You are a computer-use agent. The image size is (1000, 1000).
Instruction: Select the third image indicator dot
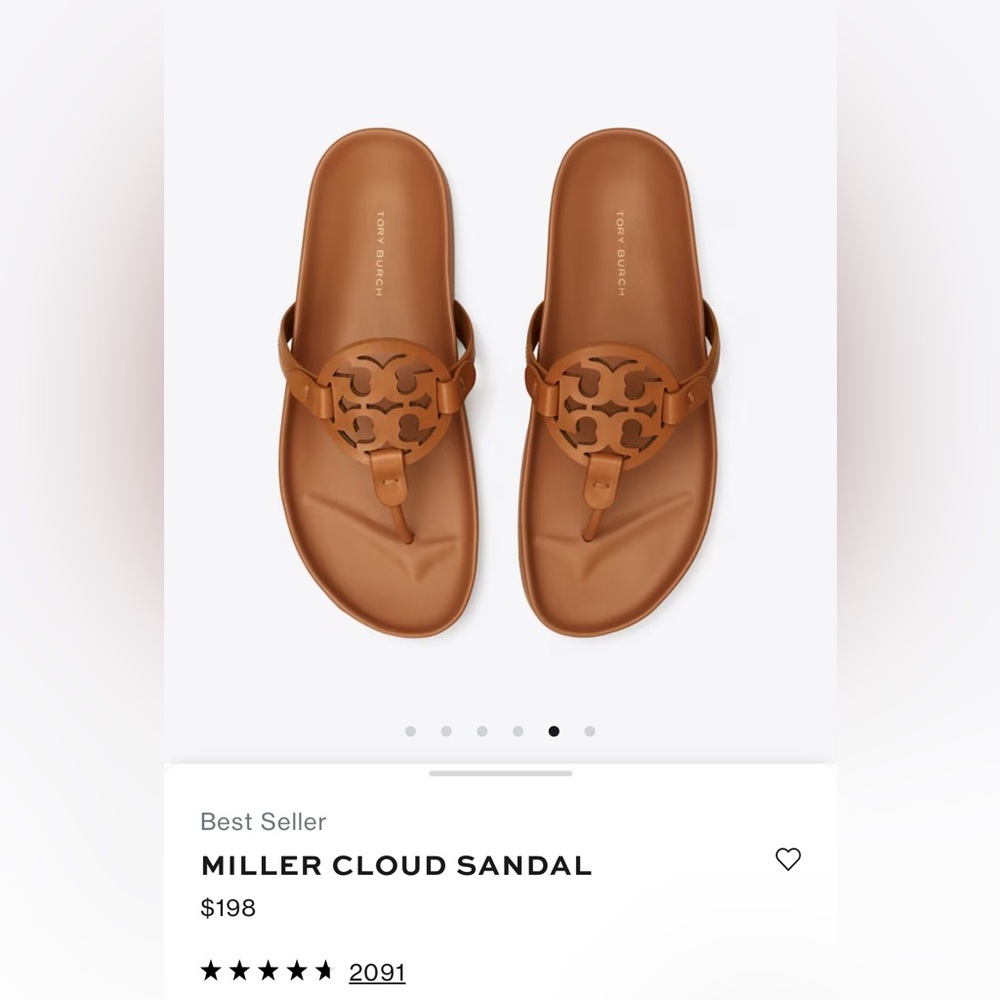coord(481,731)
